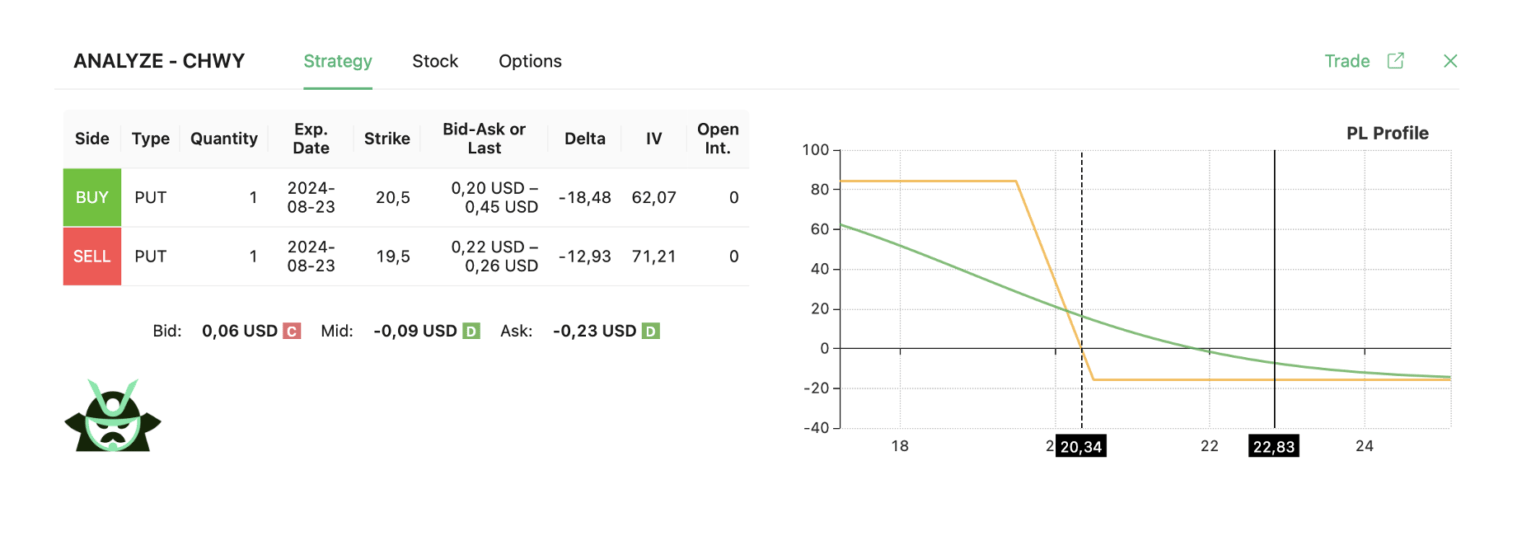Click the 22,83 price marker label
Image resolution: width=1536 pixels, height=546 pixels.
1274,447
